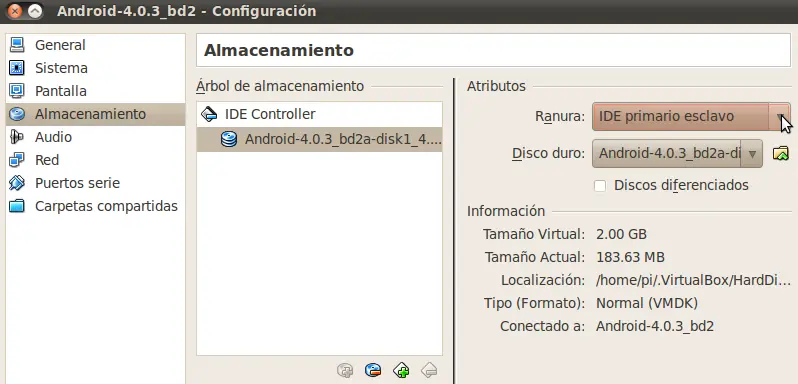Open the virtual media manager folder icon
Viewport: 798px width, 384px height.
pyautogui.click(x=781, y=153)
